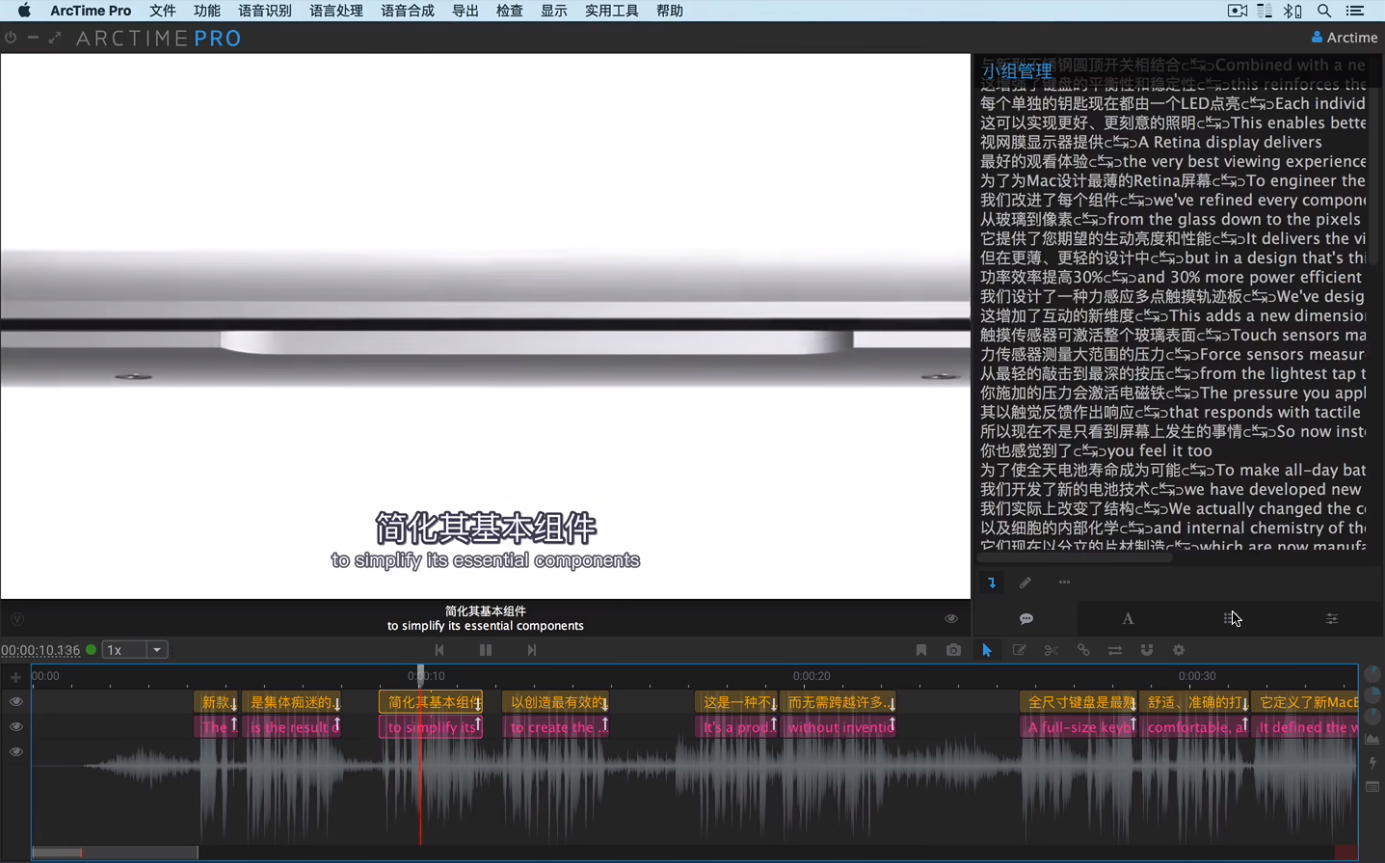1385x863 pixels.
Task: Switch to the grid group tab
Action: point(1230,619)
